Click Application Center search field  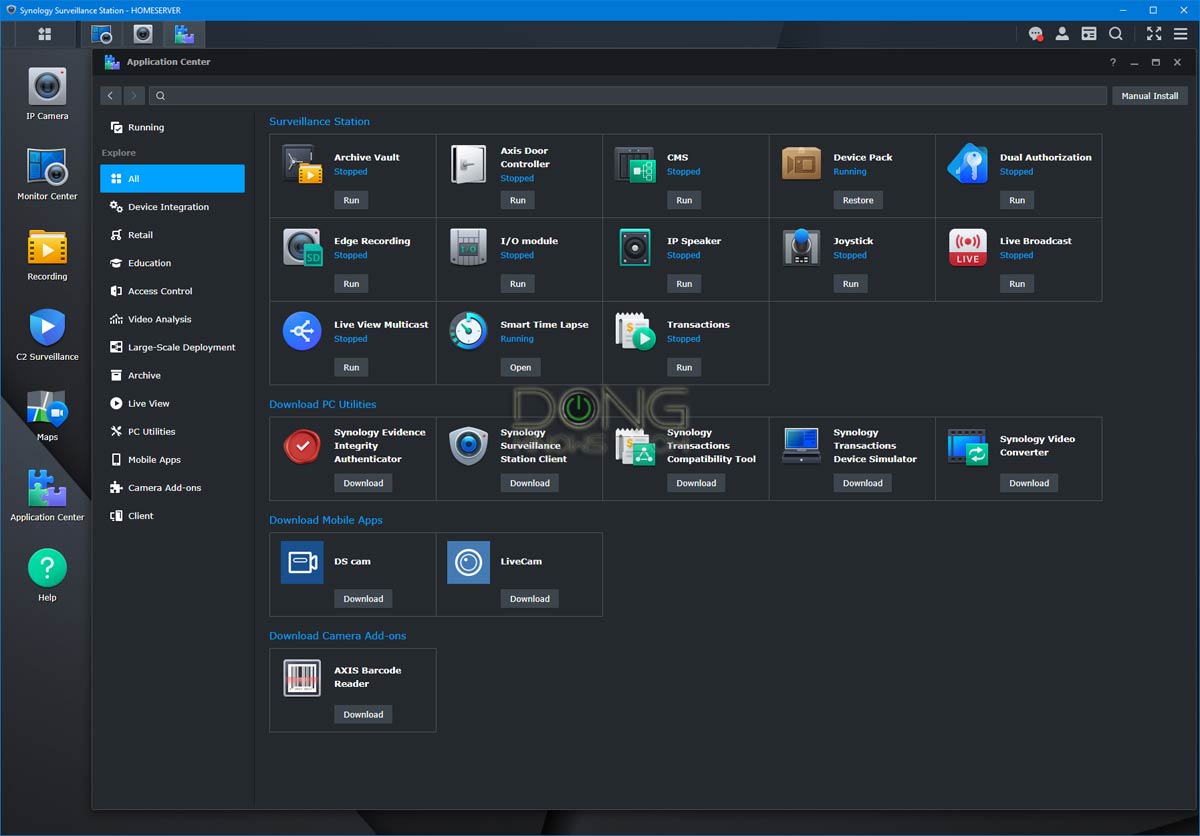coord(628,96)
